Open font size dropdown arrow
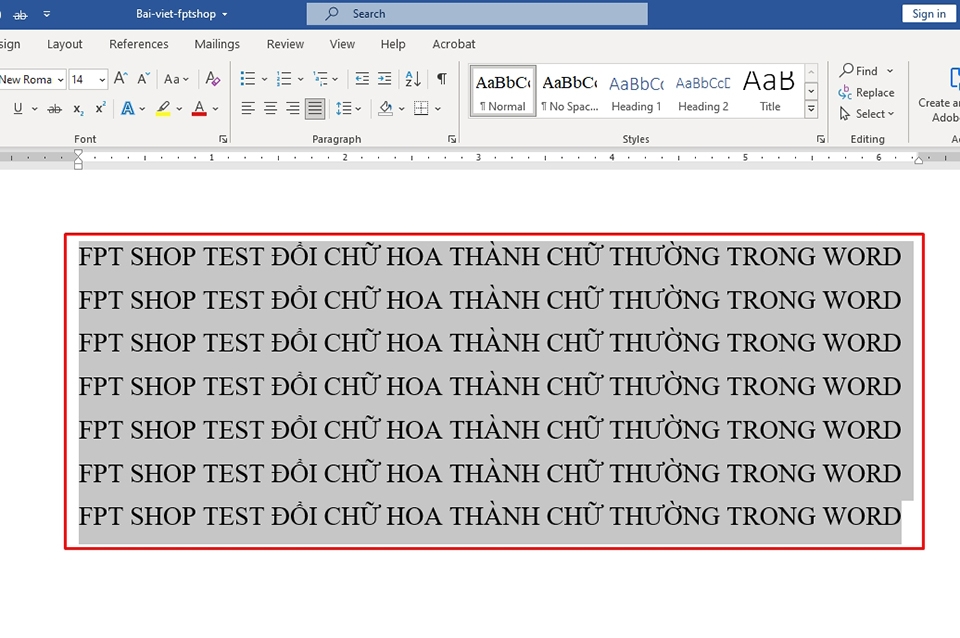 (102, 80)
